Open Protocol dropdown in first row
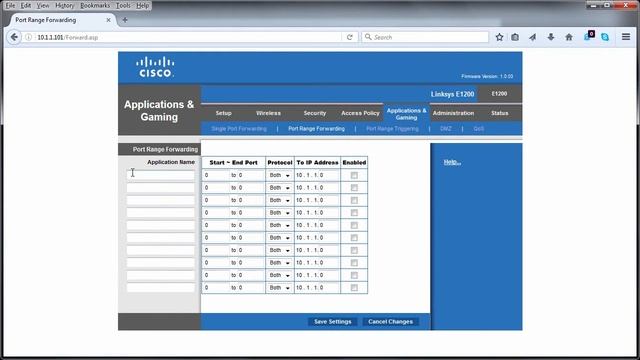Screen dimensions: 640x360 279,175
